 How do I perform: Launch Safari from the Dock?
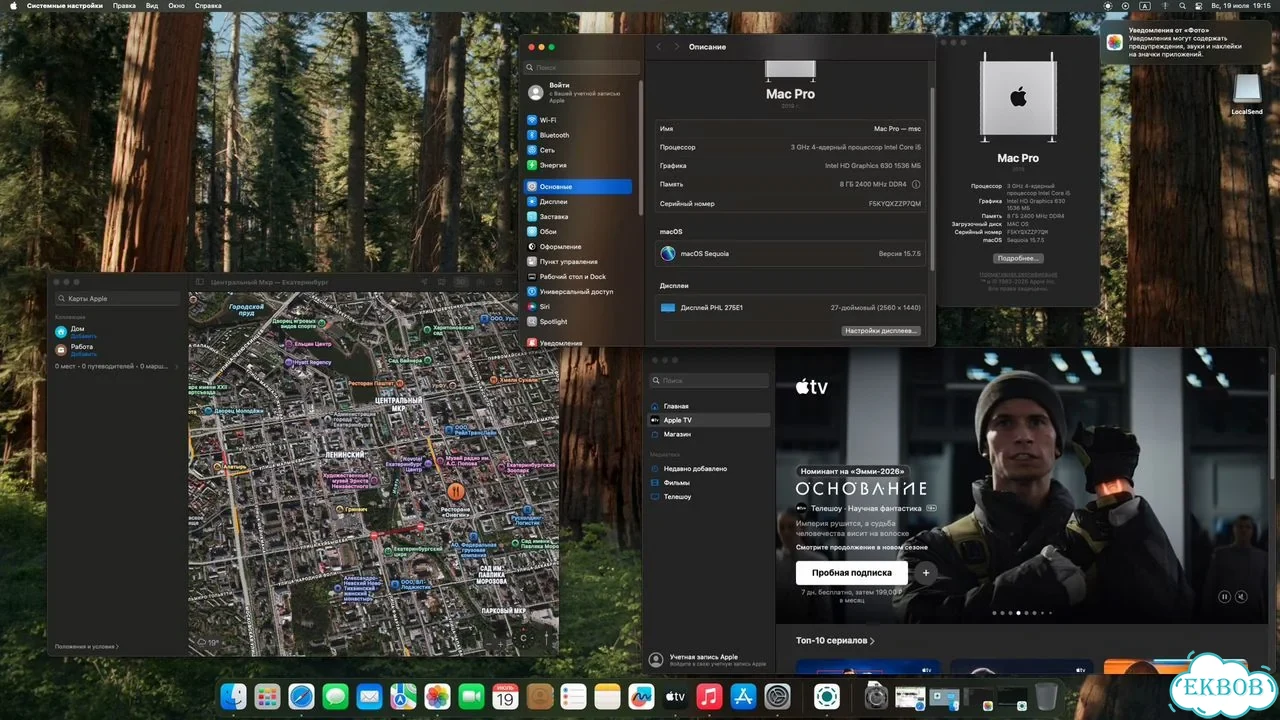coord(301,696)
